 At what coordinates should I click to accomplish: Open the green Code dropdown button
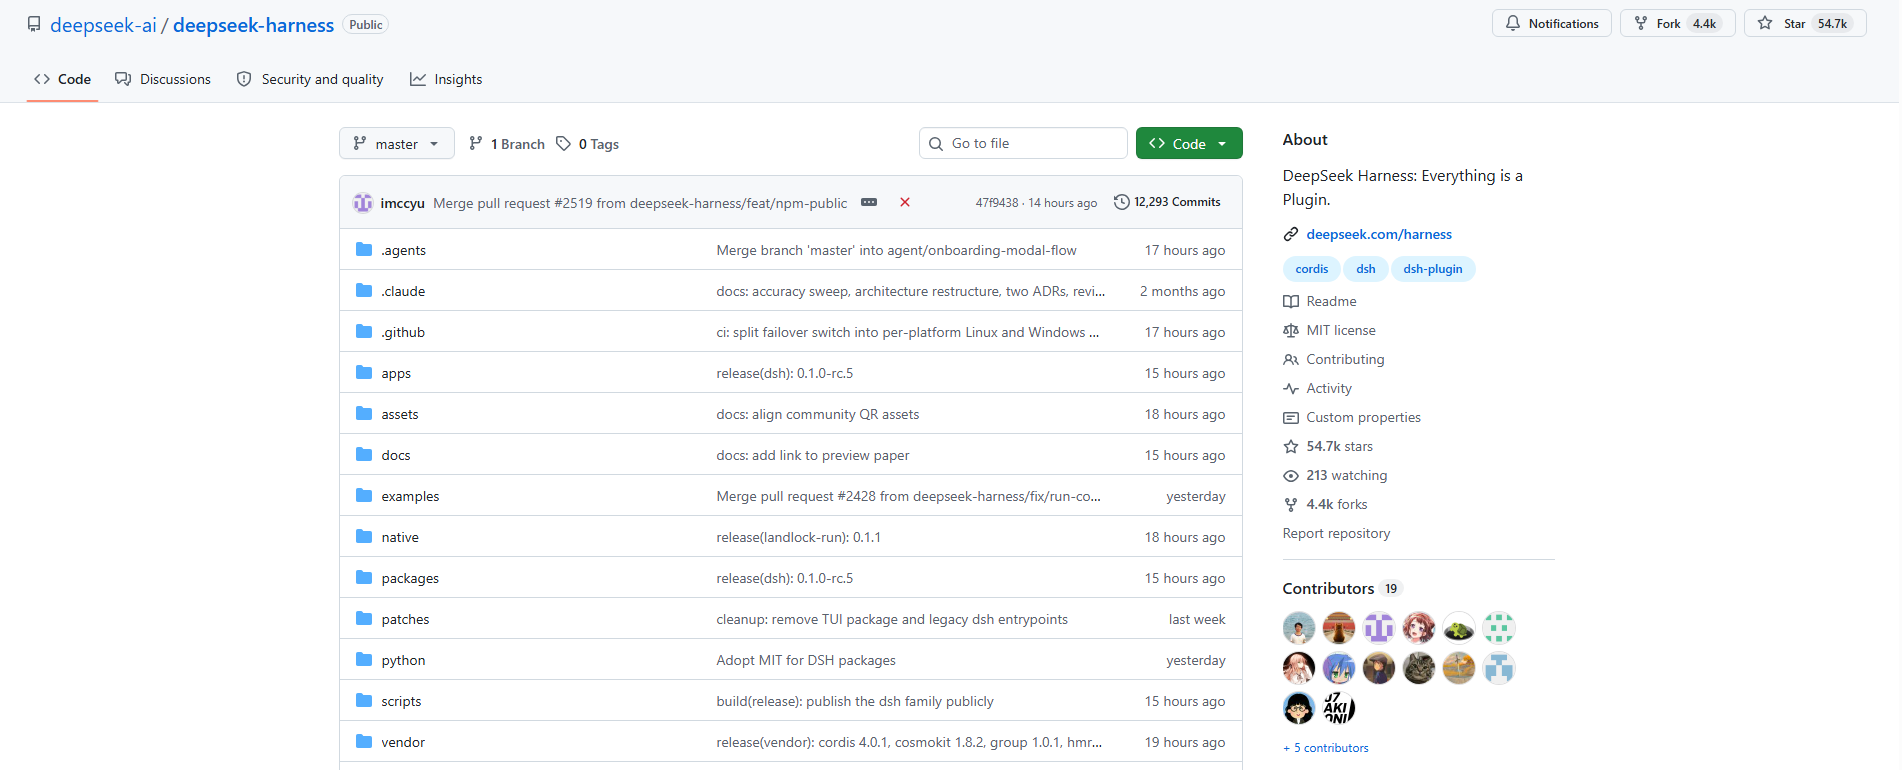click(1189, 144)
